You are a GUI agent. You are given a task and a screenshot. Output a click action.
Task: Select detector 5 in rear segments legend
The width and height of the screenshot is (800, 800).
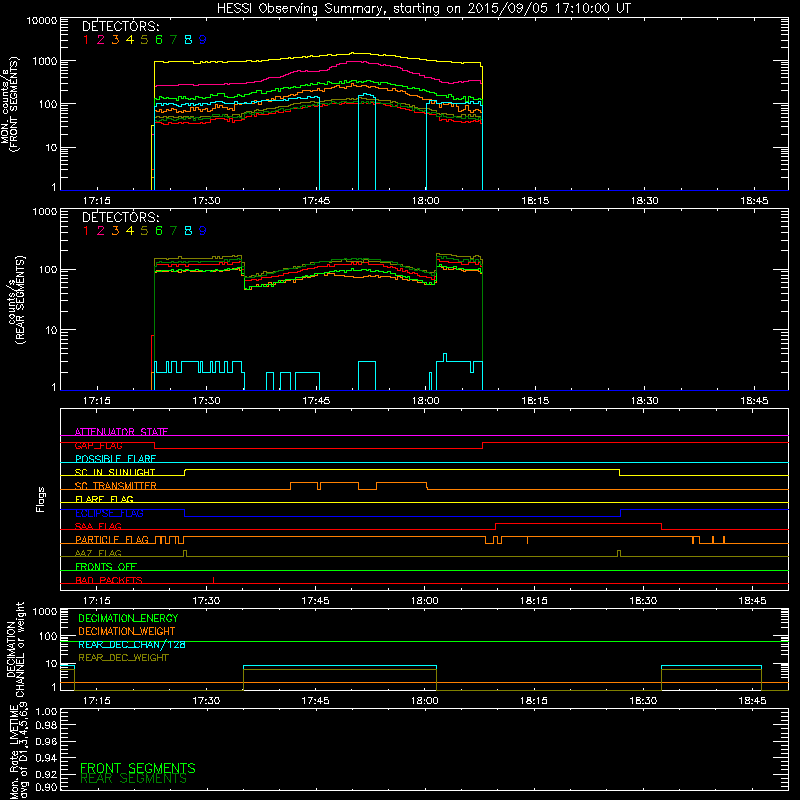point(144,231)
